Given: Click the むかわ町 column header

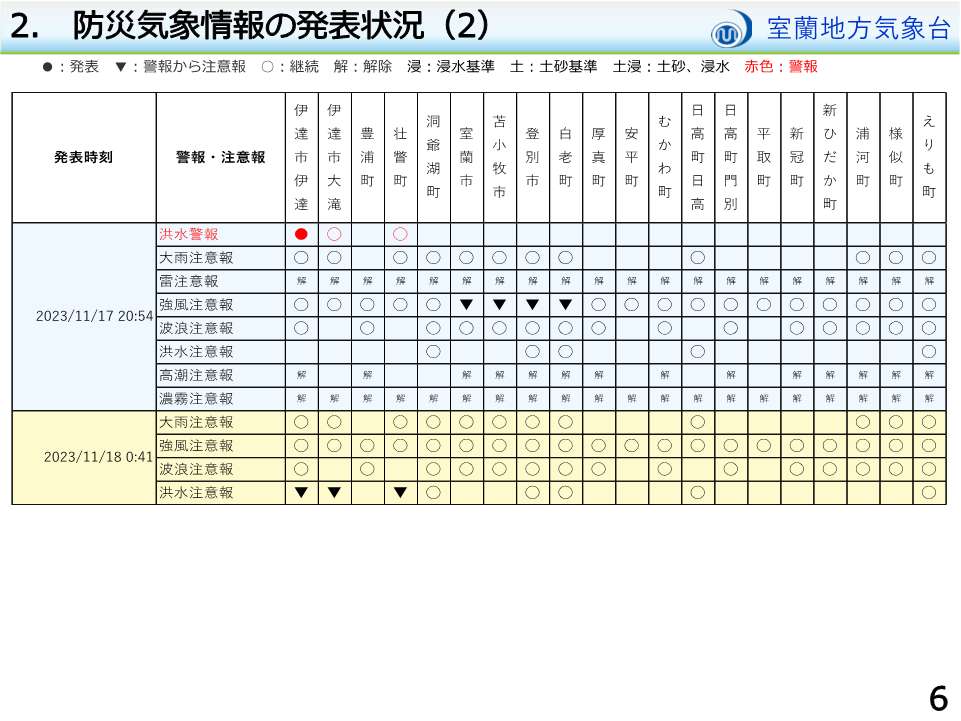Looking at the screenshot, I should 665,157.
